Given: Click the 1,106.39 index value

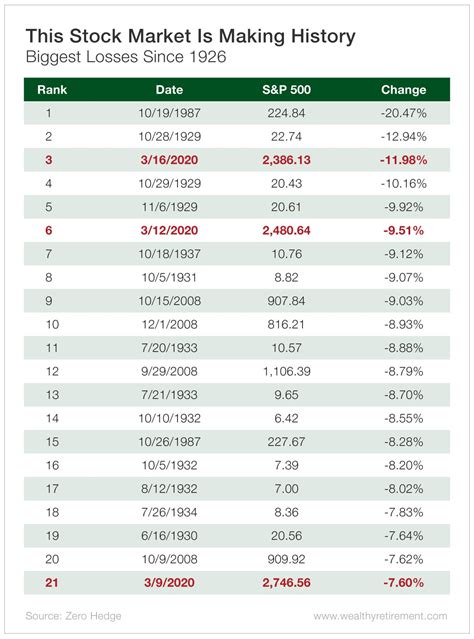Looking at the screenshot, I should (287, 371).
